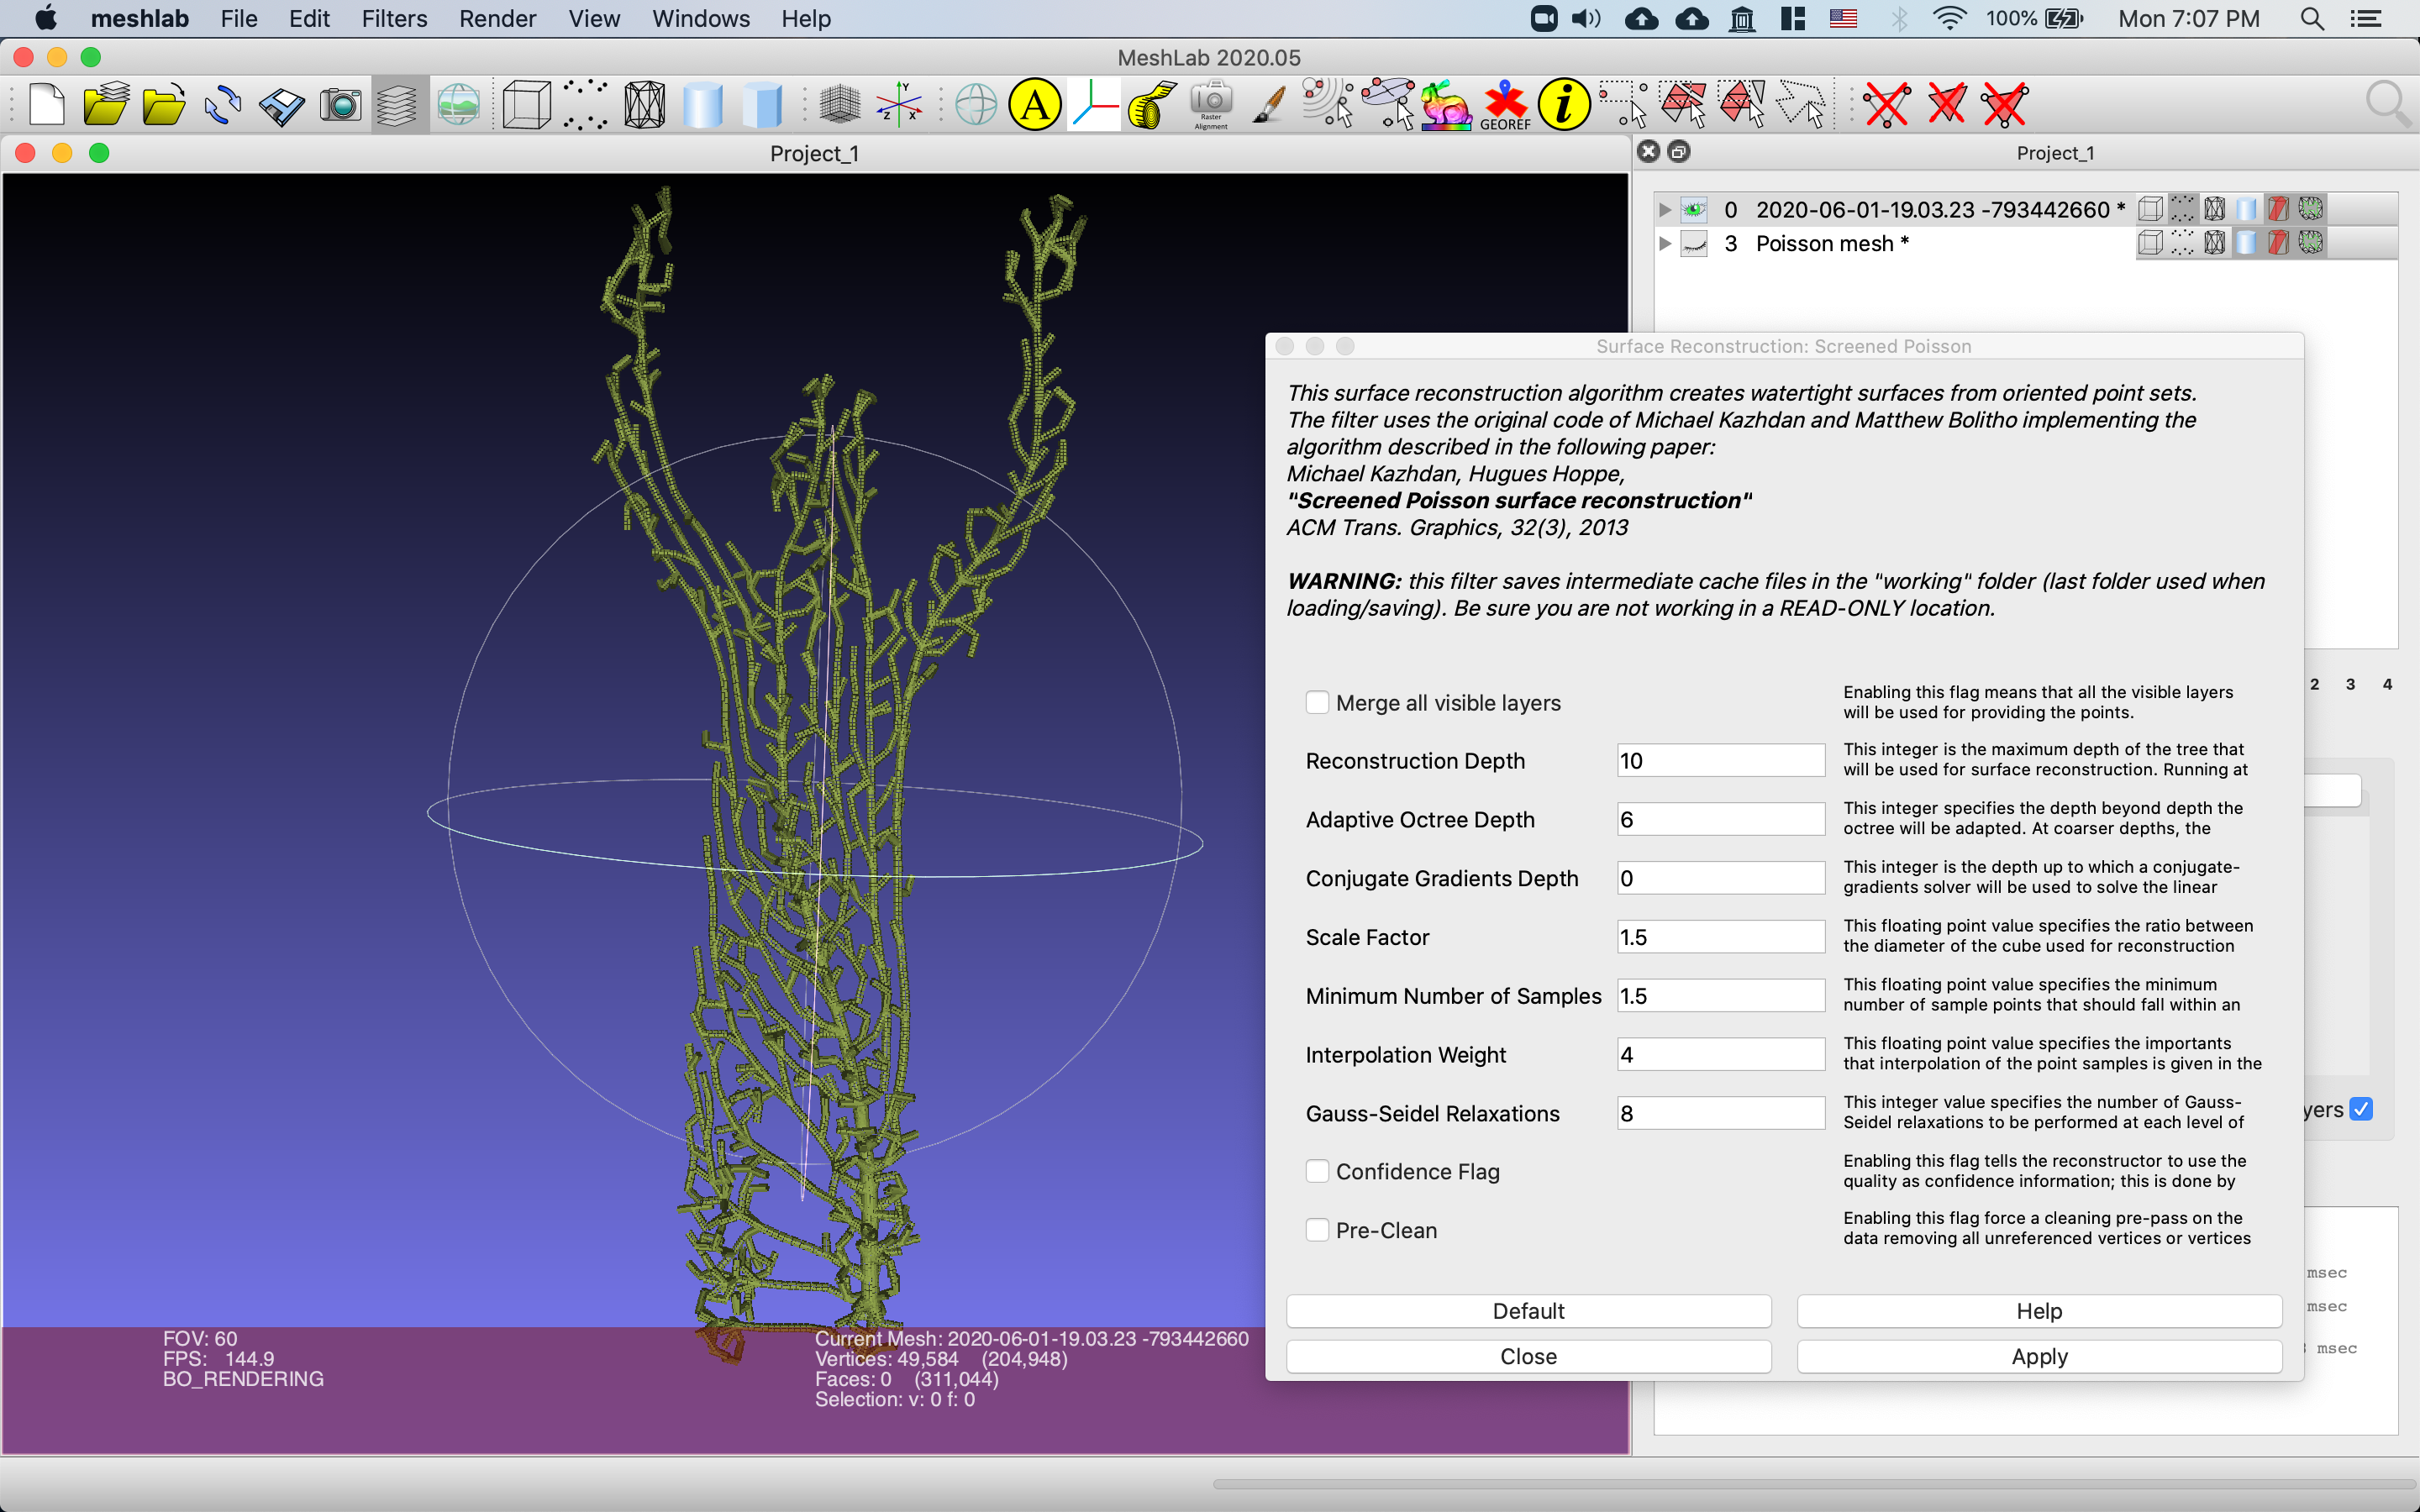The image size is (2420, 1512).
Task: Click the volume icon in menu bar
Action: (1586, 18)
